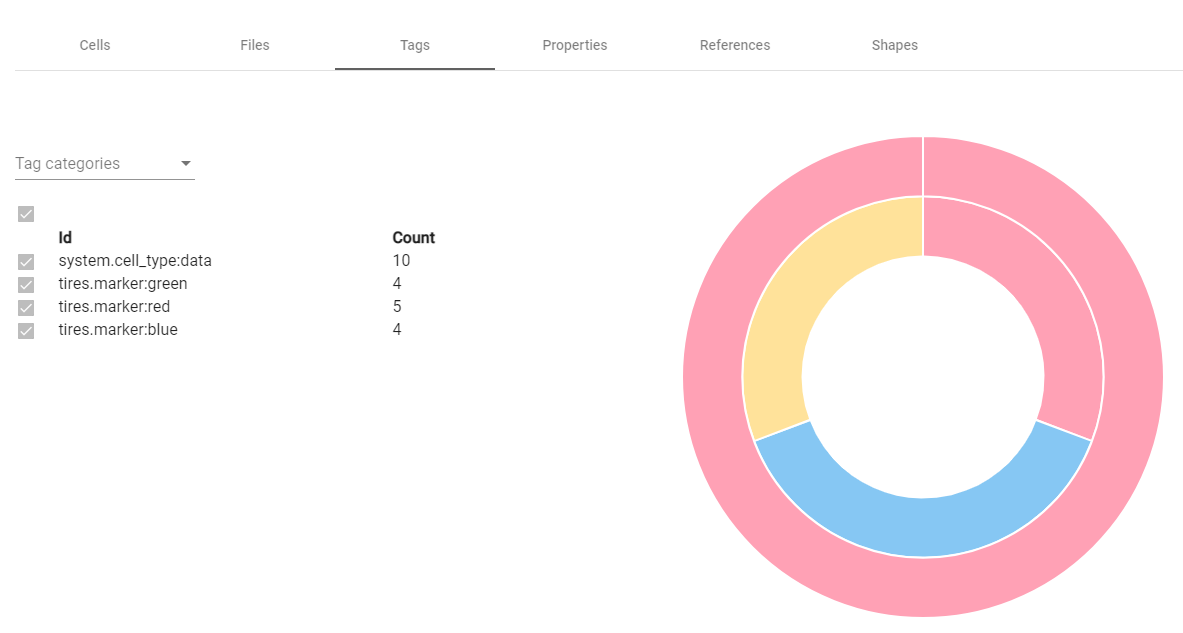Switch to the Cells tab

coord(95,45)
